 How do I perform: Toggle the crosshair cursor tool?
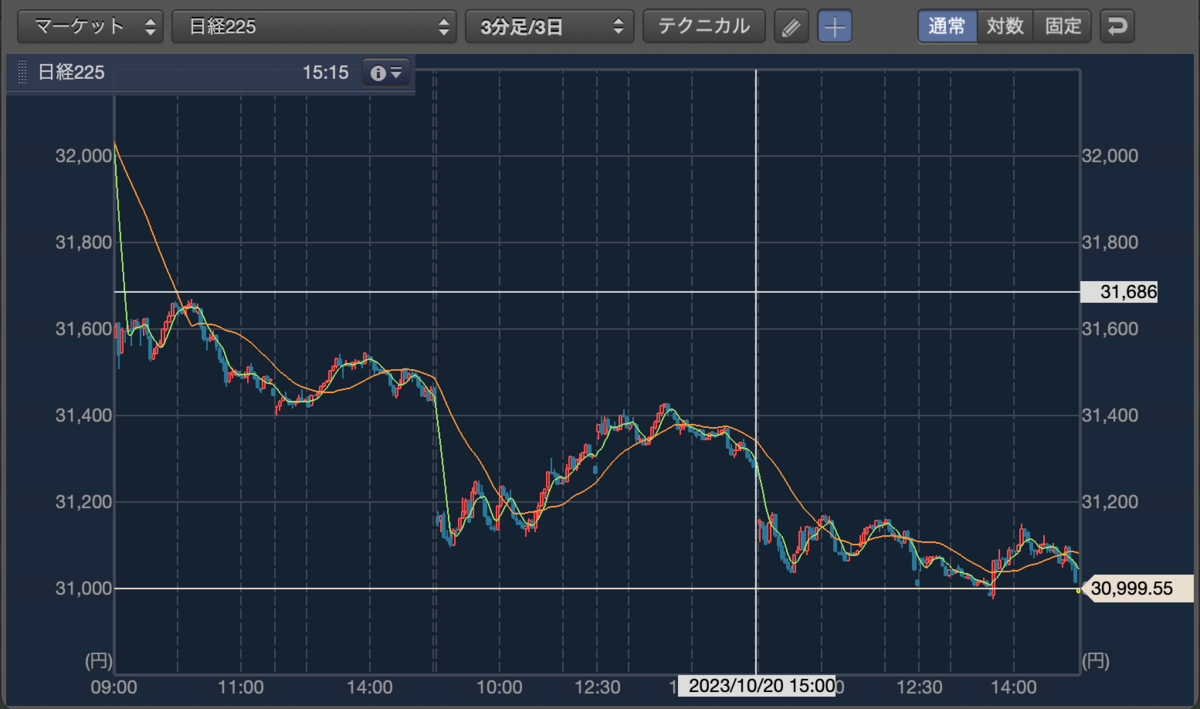[835, 27]
